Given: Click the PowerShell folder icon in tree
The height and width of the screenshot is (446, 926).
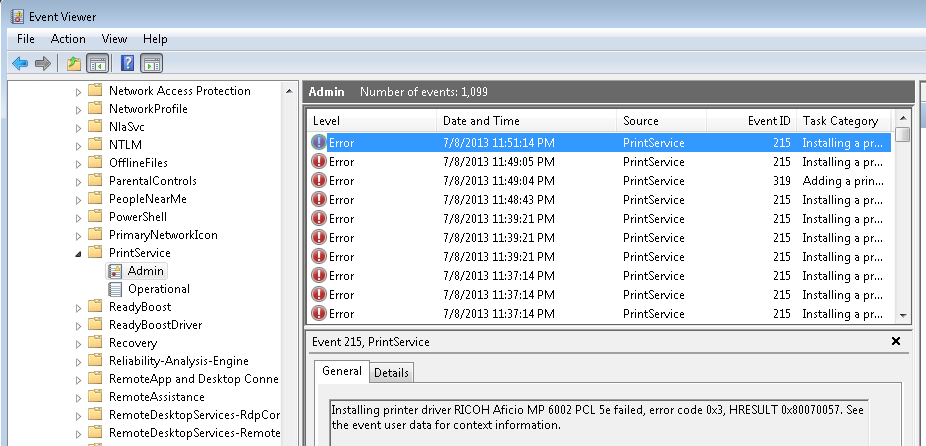Looking at the screenshot, I should coord(95,217).
